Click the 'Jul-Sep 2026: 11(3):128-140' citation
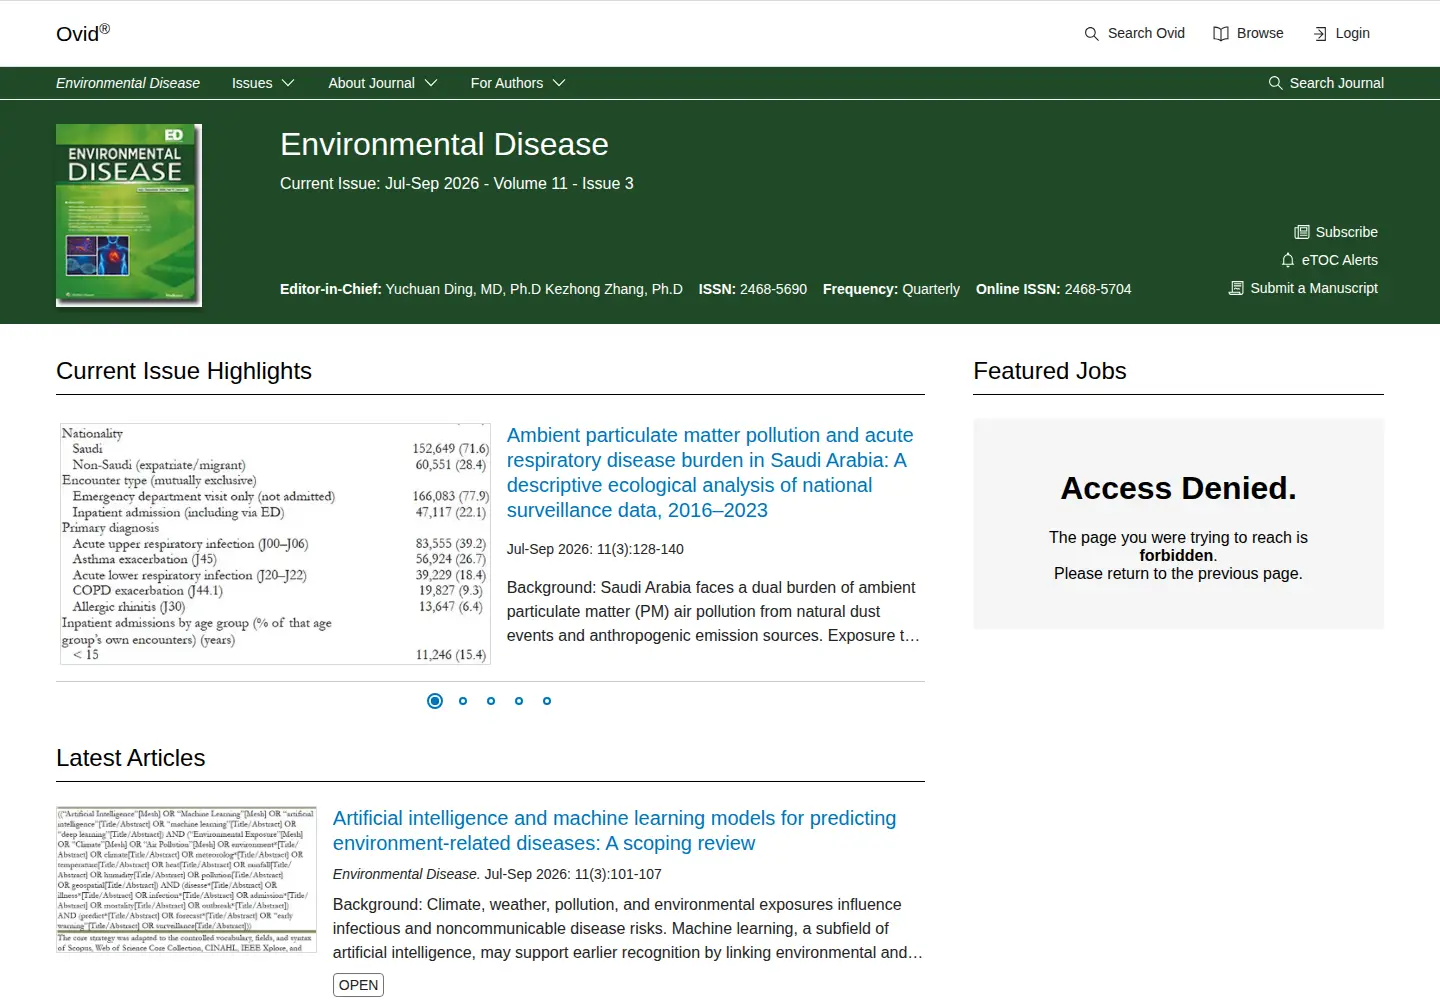This screenshot has width=1440, height=1000. pos(595,549)
